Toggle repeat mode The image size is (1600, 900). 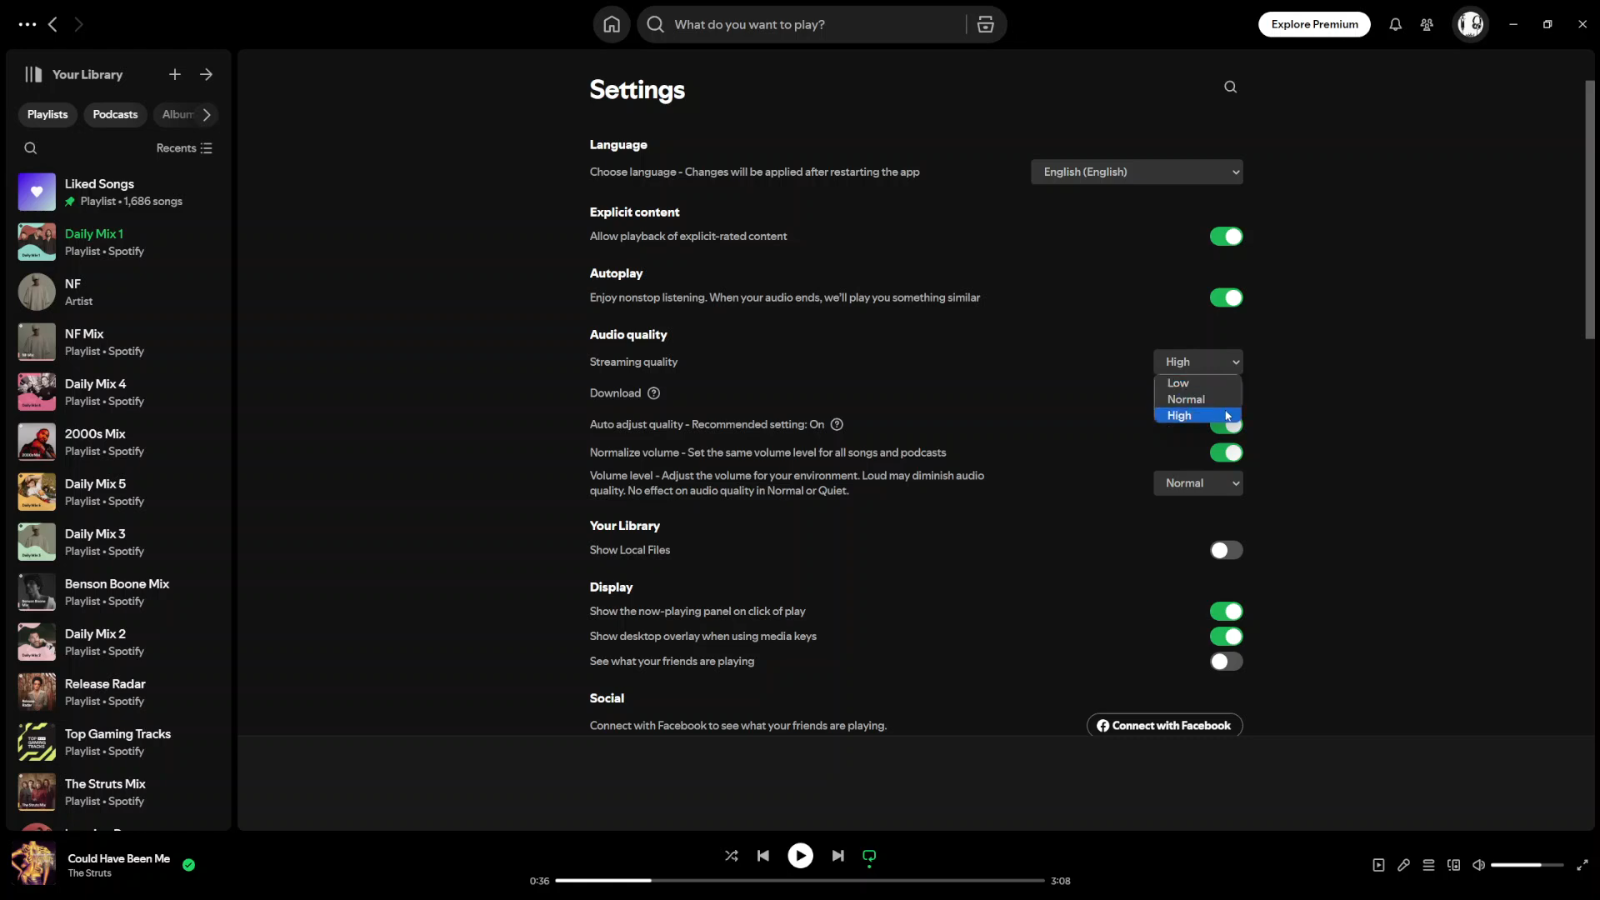point(869,856)
